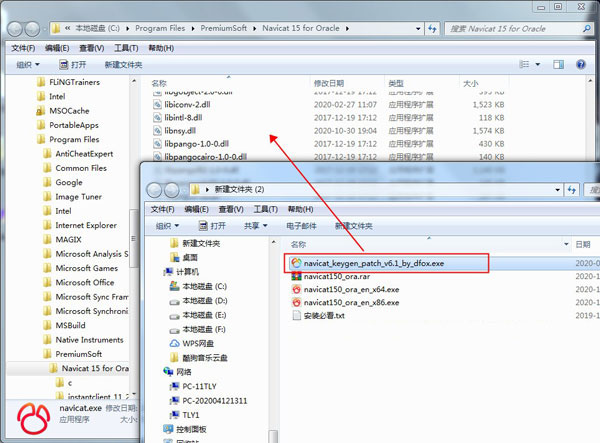The width and height of the screenshot is (600, 443).
Task: Select FLiNGTrainers folder in back window tree
Action: click(x=74, y=82)
